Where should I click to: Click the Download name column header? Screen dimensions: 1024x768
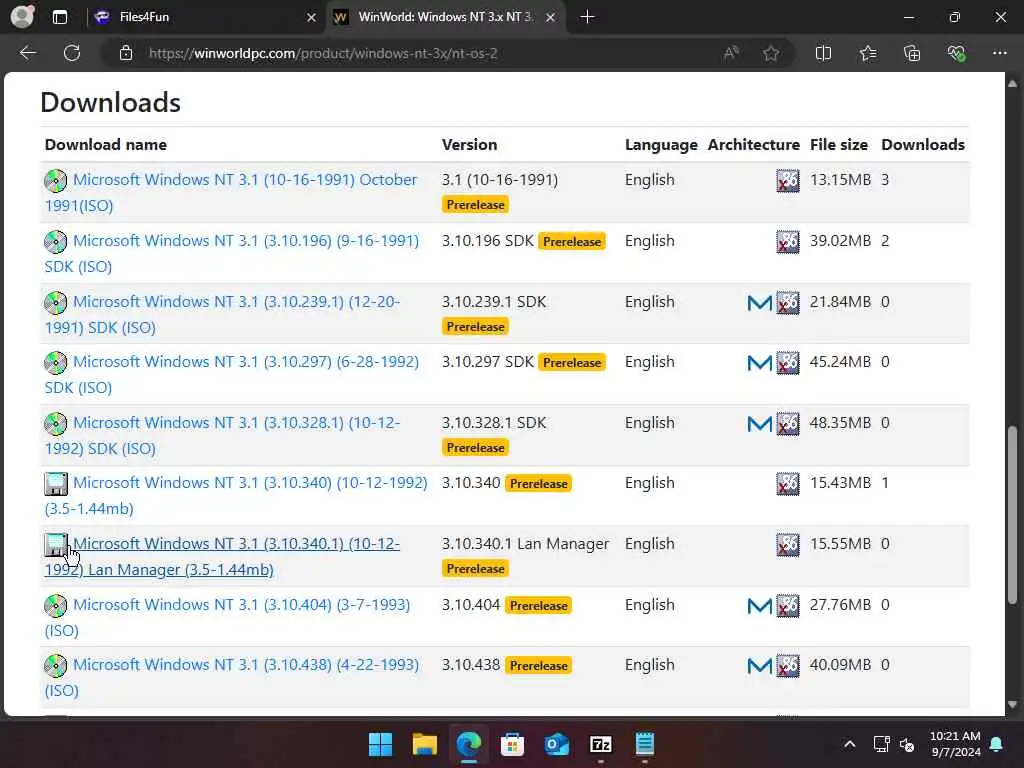point(106,144)
